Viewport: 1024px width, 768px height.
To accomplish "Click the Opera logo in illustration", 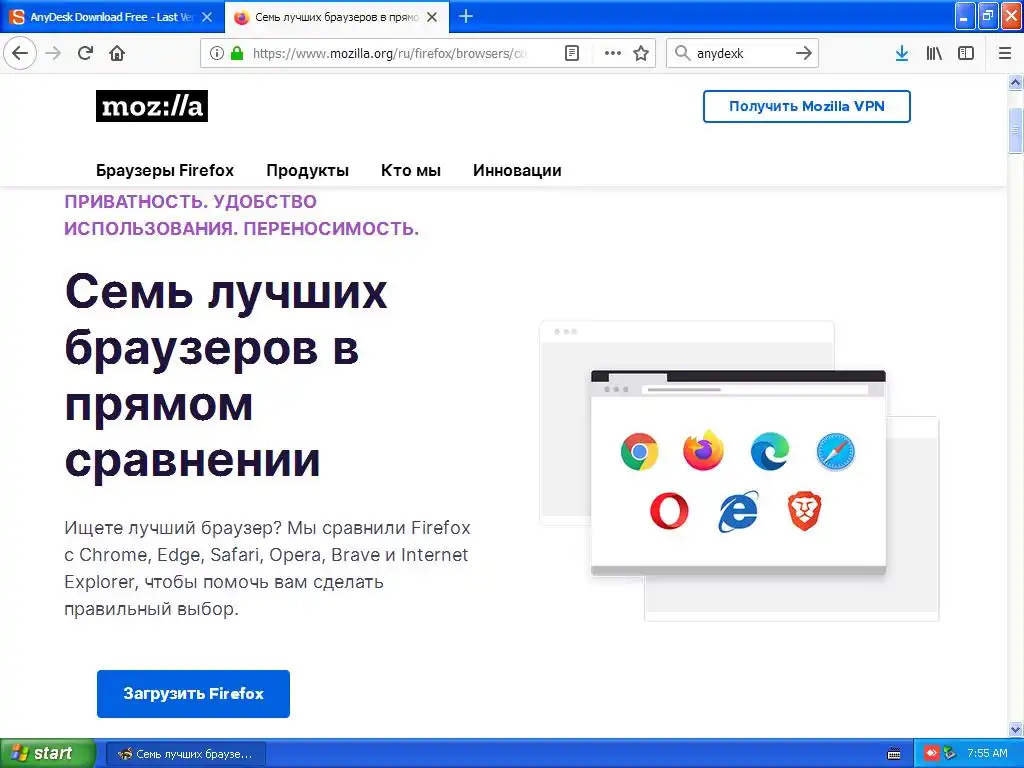I will pyautogui.click(x=669, y=511).
